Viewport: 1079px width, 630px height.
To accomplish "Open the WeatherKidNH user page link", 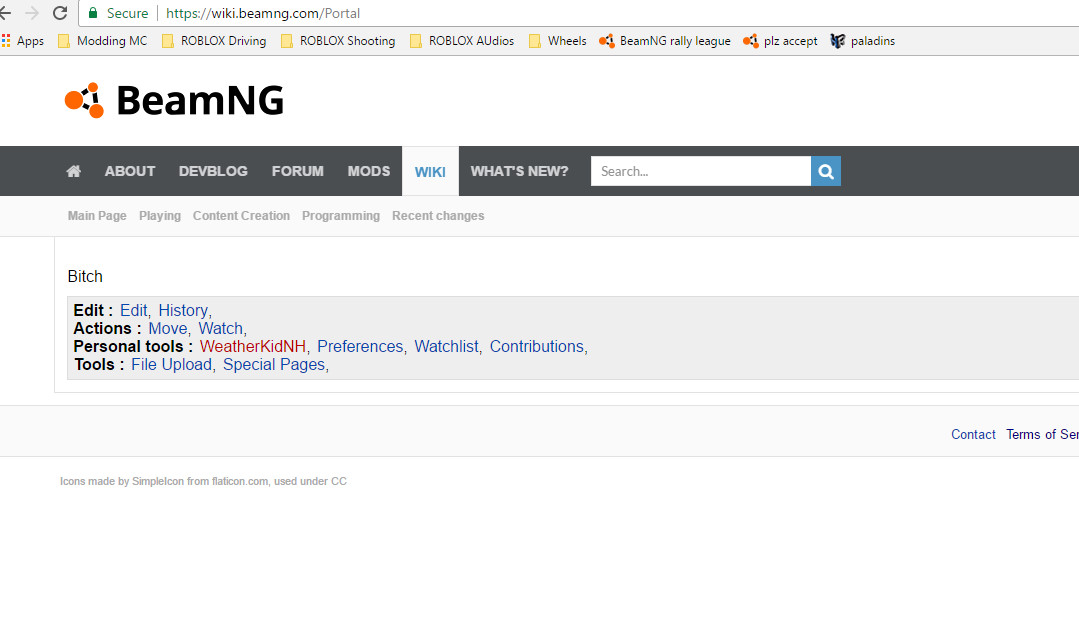I will click(x=253, y=347).
